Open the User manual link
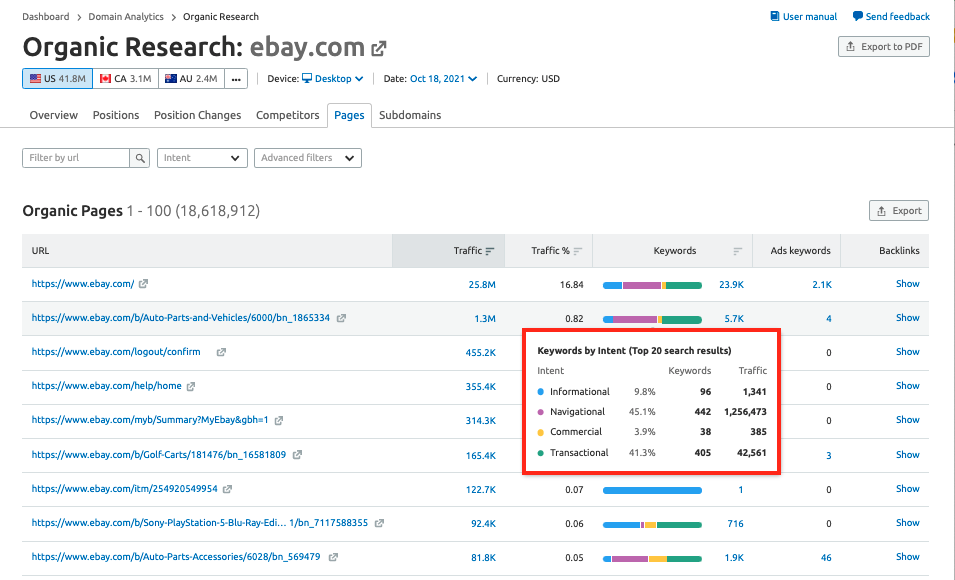 pos(804,16)
